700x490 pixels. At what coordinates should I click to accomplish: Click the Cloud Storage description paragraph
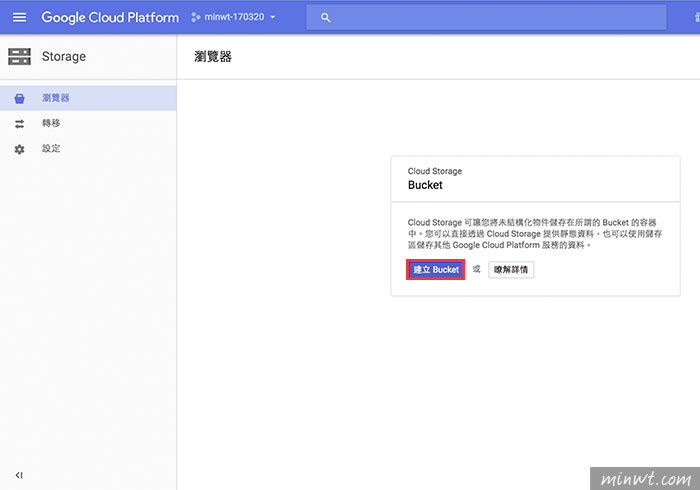(x=535, y=233)
